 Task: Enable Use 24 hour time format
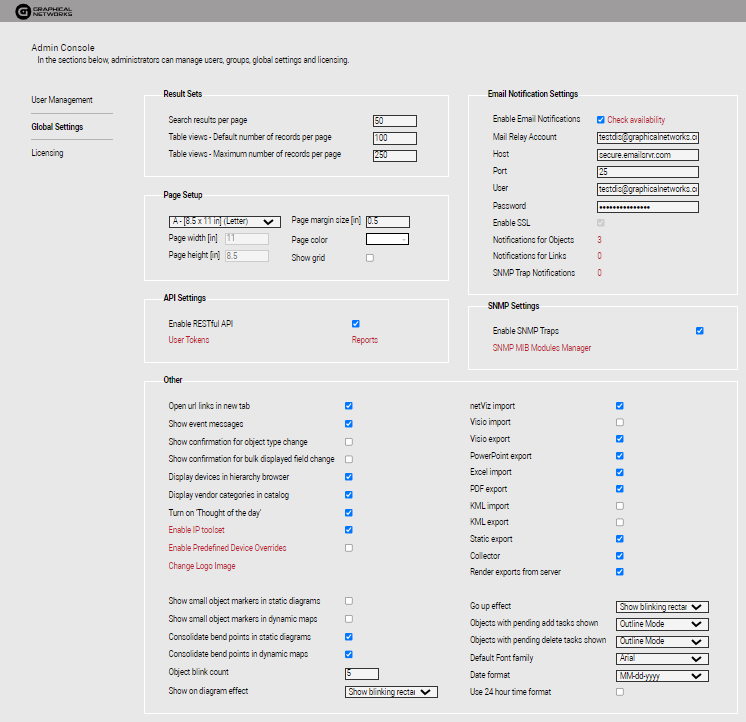620,692
